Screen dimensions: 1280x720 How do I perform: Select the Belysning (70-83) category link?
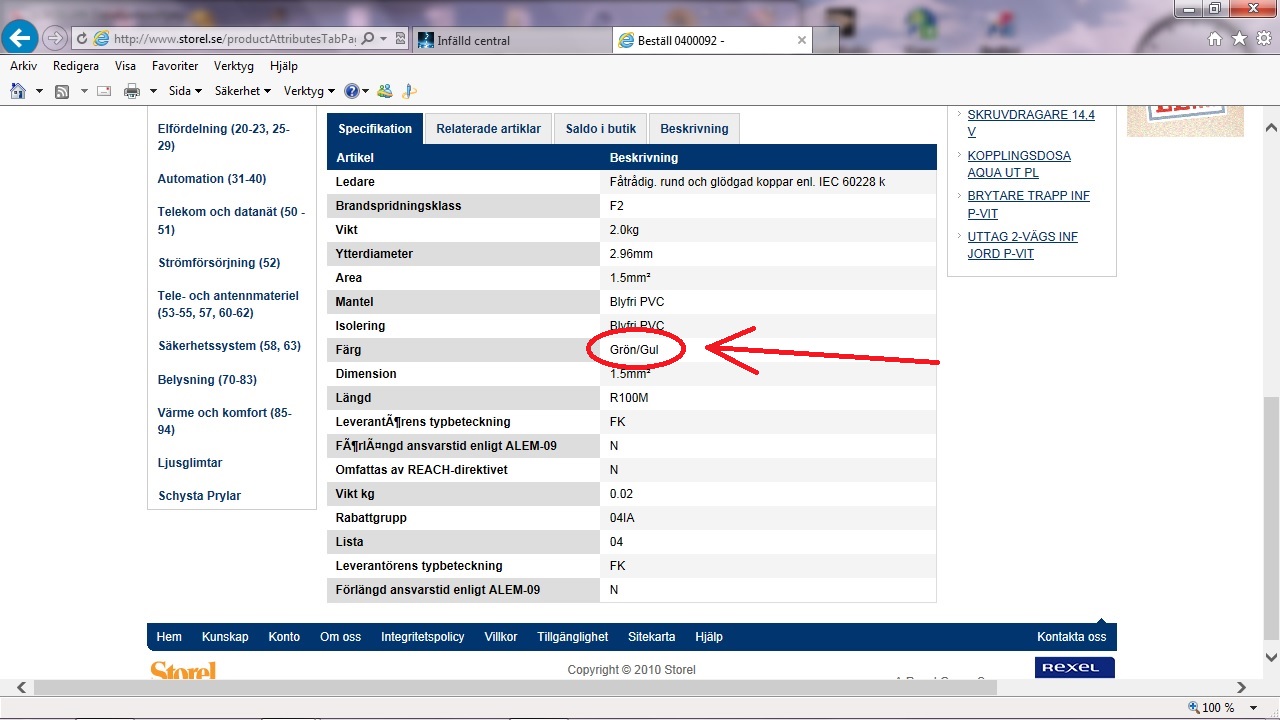point(207,380)
